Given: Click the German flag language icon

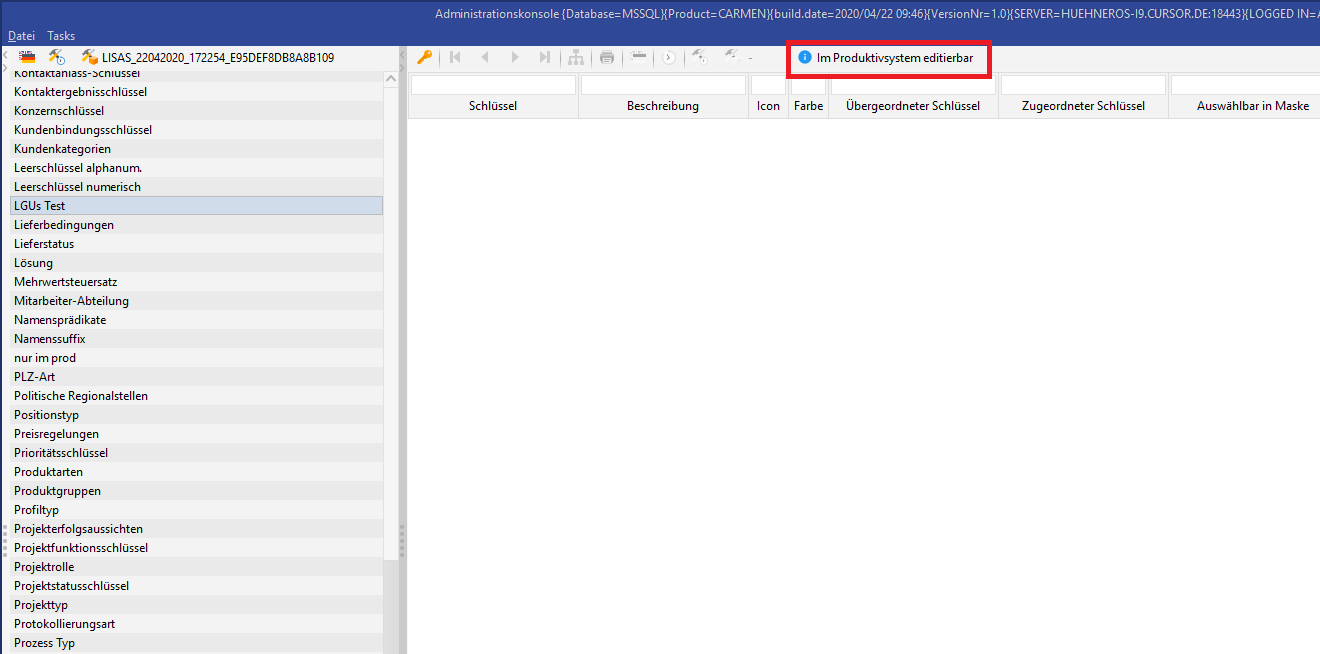Looking at the screenshot, I should pos(27,58).
